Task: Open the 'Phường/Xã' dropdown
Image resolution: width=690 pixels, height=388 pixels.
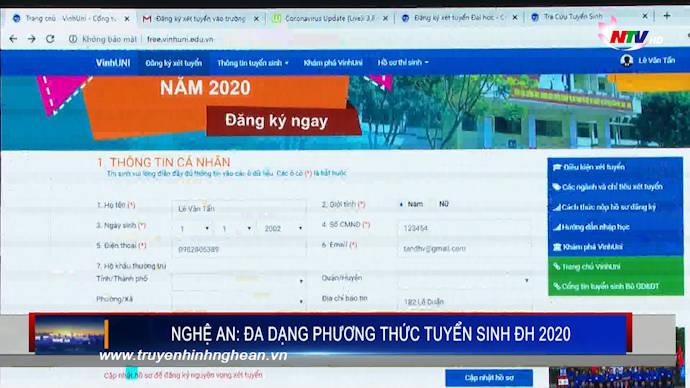Action: point(239,301)
